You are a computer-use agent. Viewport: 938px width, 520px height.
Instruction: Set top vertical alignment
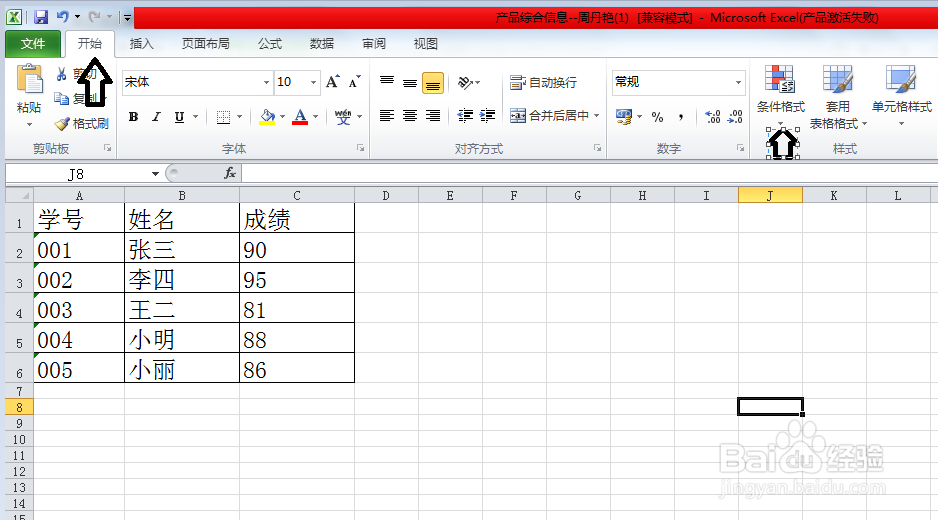[x=387, y=82]
